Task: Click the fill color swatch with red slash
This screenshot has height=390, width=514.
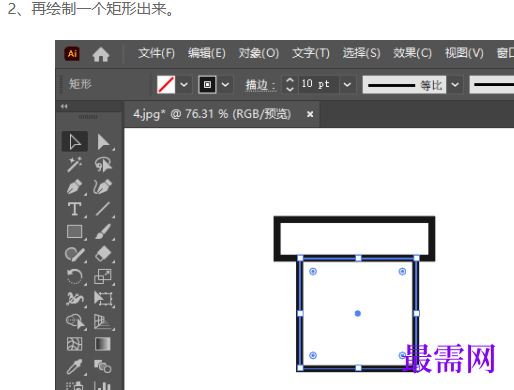Action: tap(166, 85)
